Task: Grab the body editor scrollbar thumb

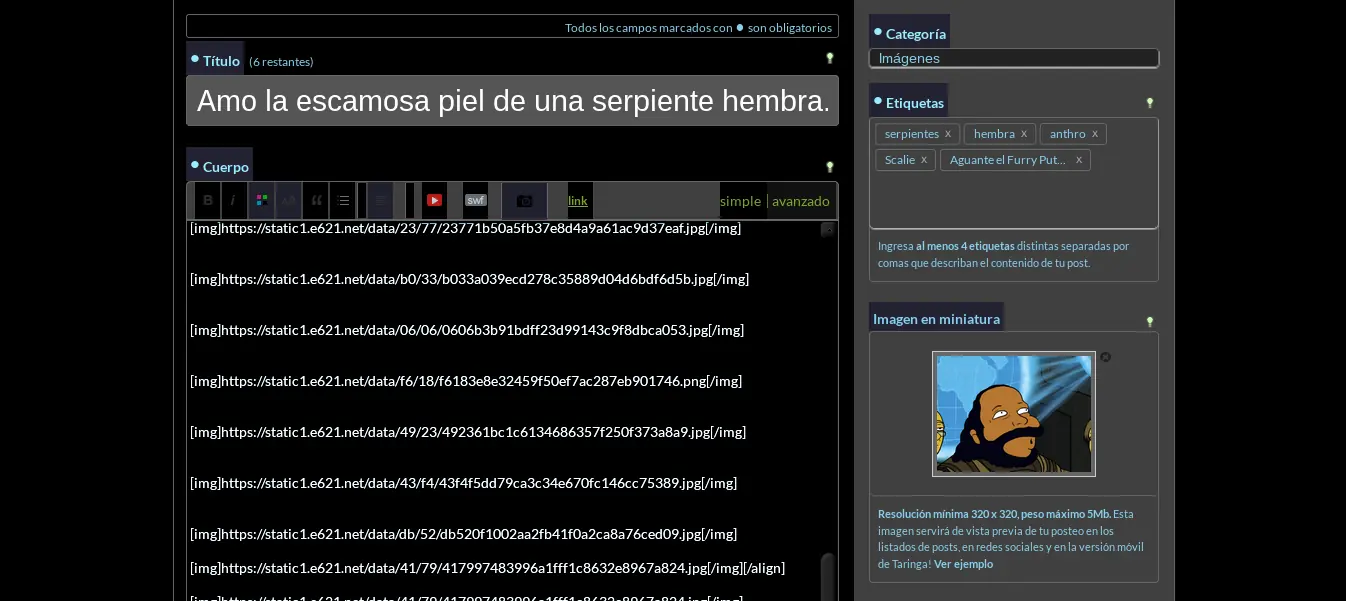Action: [827, 577]
